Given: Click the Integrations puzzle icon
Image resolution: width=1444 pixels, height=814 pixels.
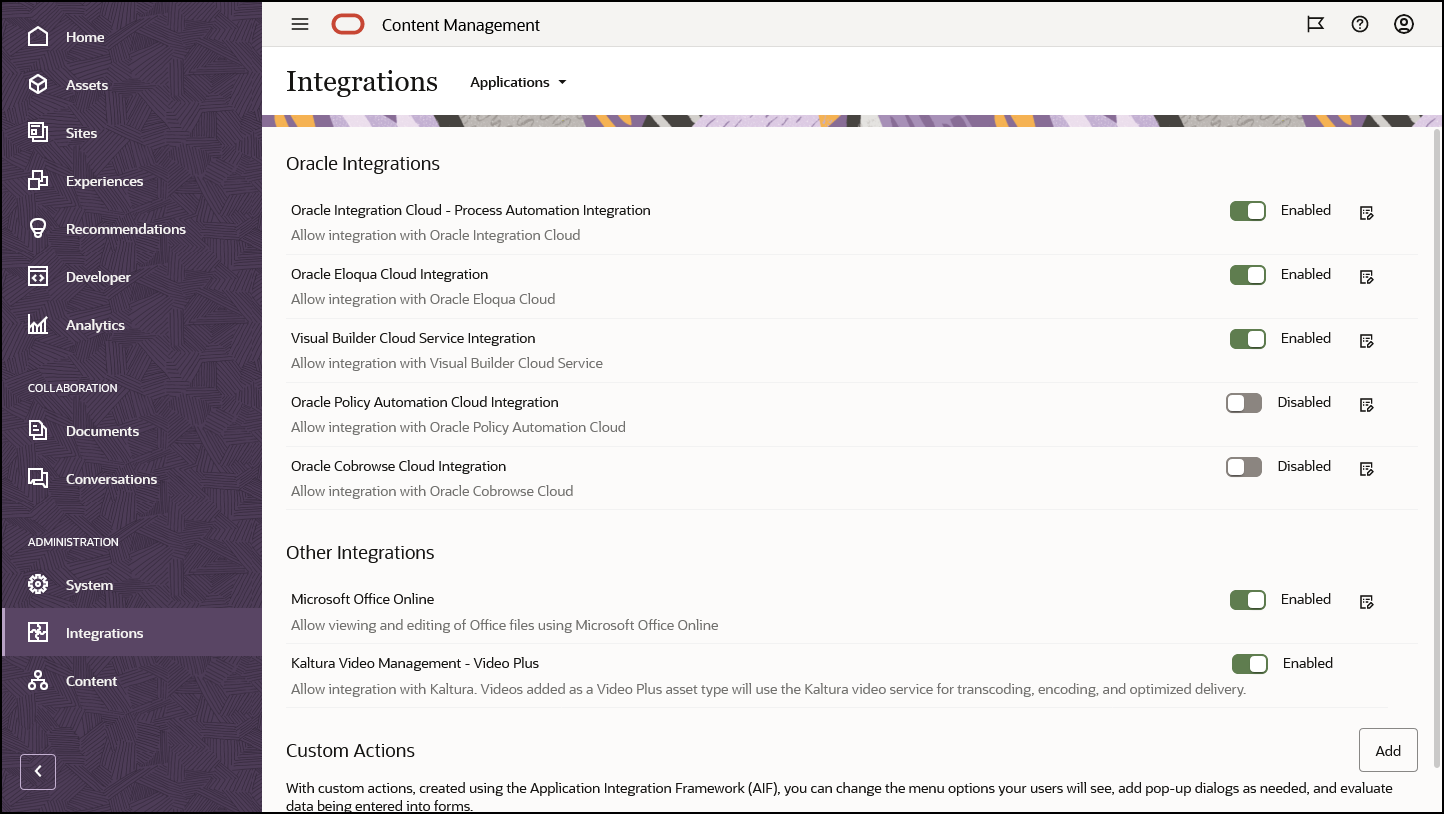Looking at the screenshot, I should coord(38,633).
